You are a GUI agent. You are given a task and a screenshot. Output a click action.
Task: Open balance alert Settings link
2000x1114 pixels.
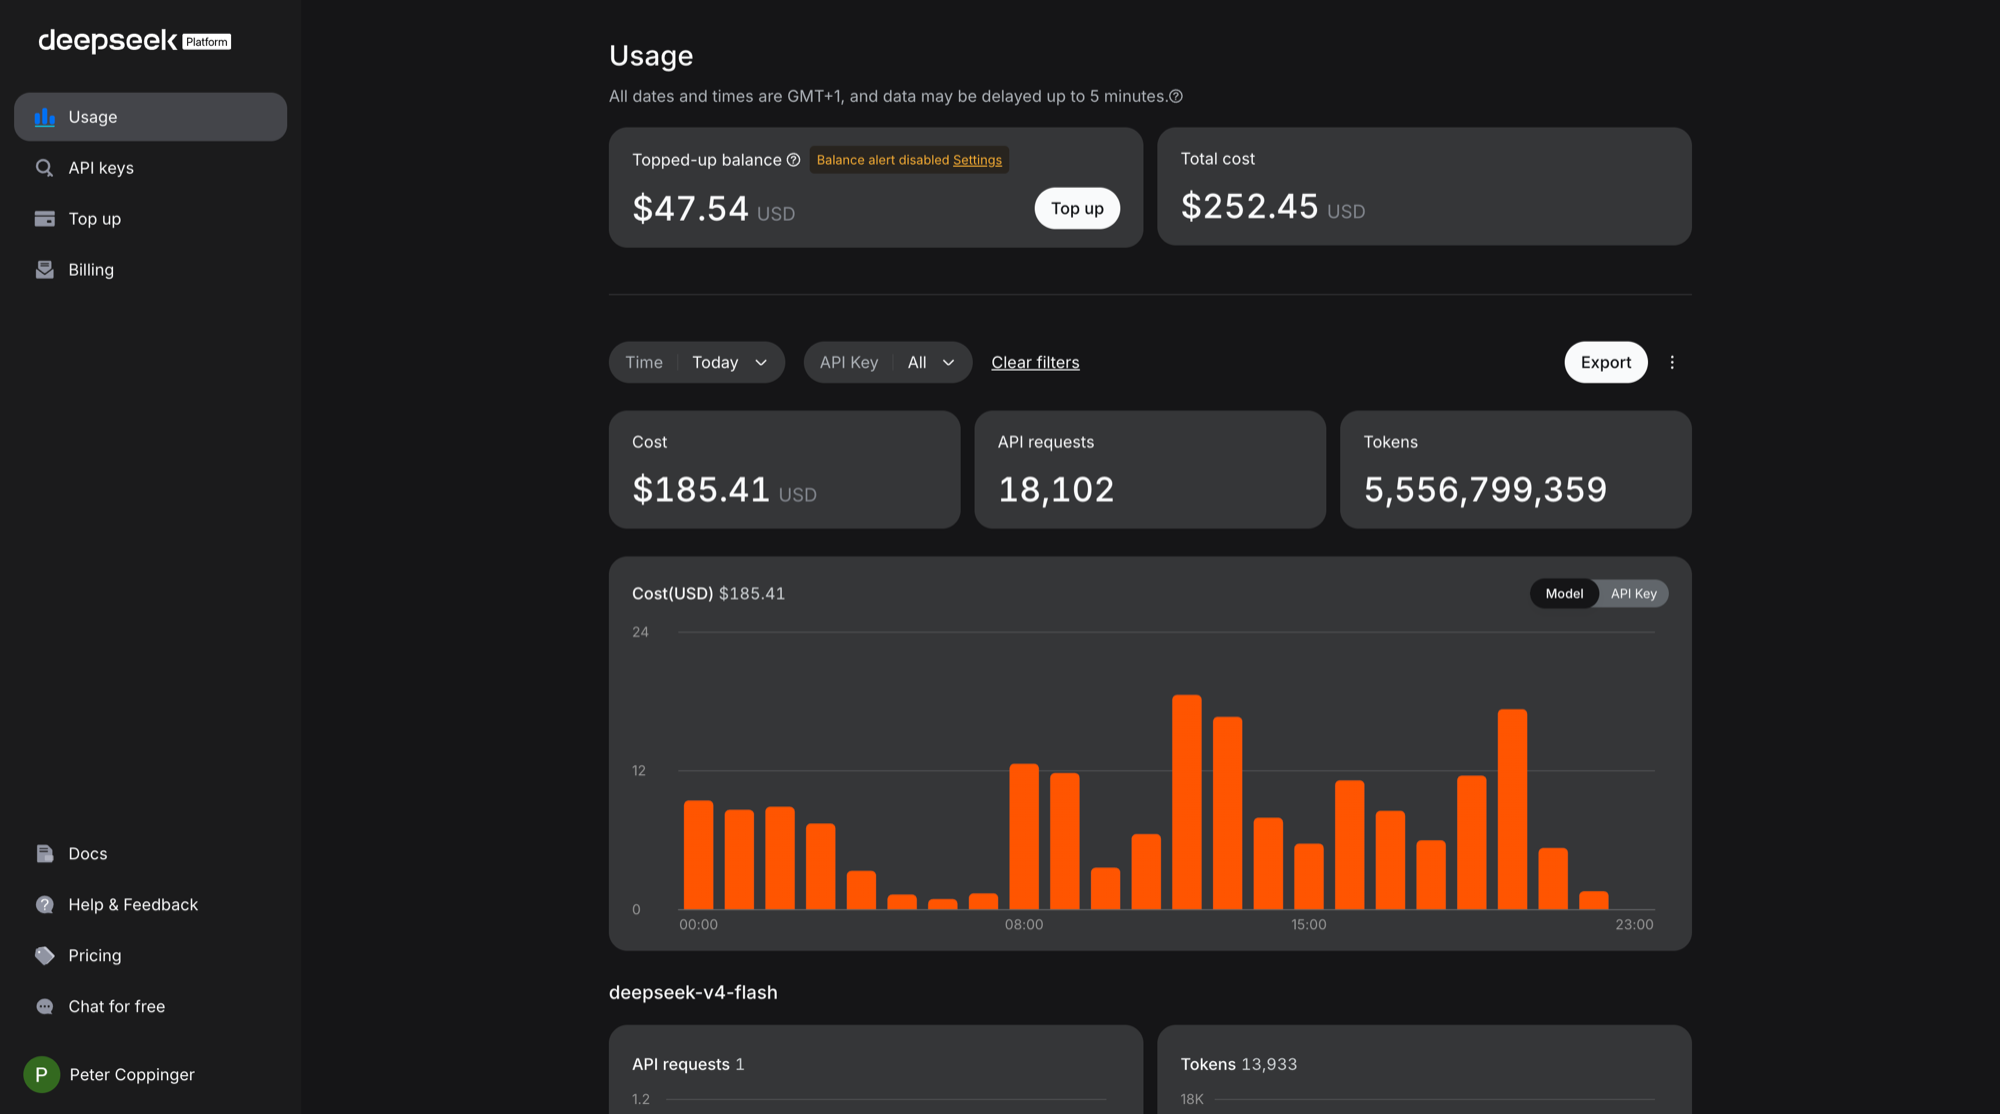(x=977, y=160)
